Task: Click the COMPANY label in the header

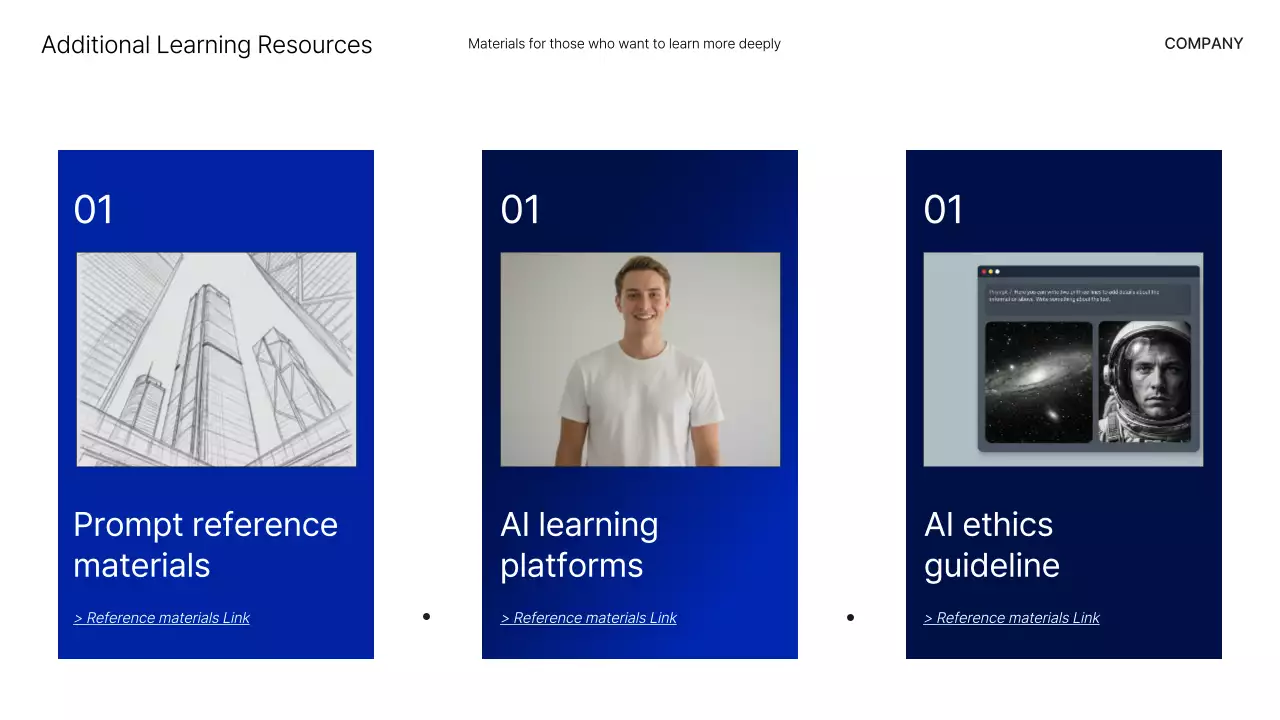Action: 1203,44
